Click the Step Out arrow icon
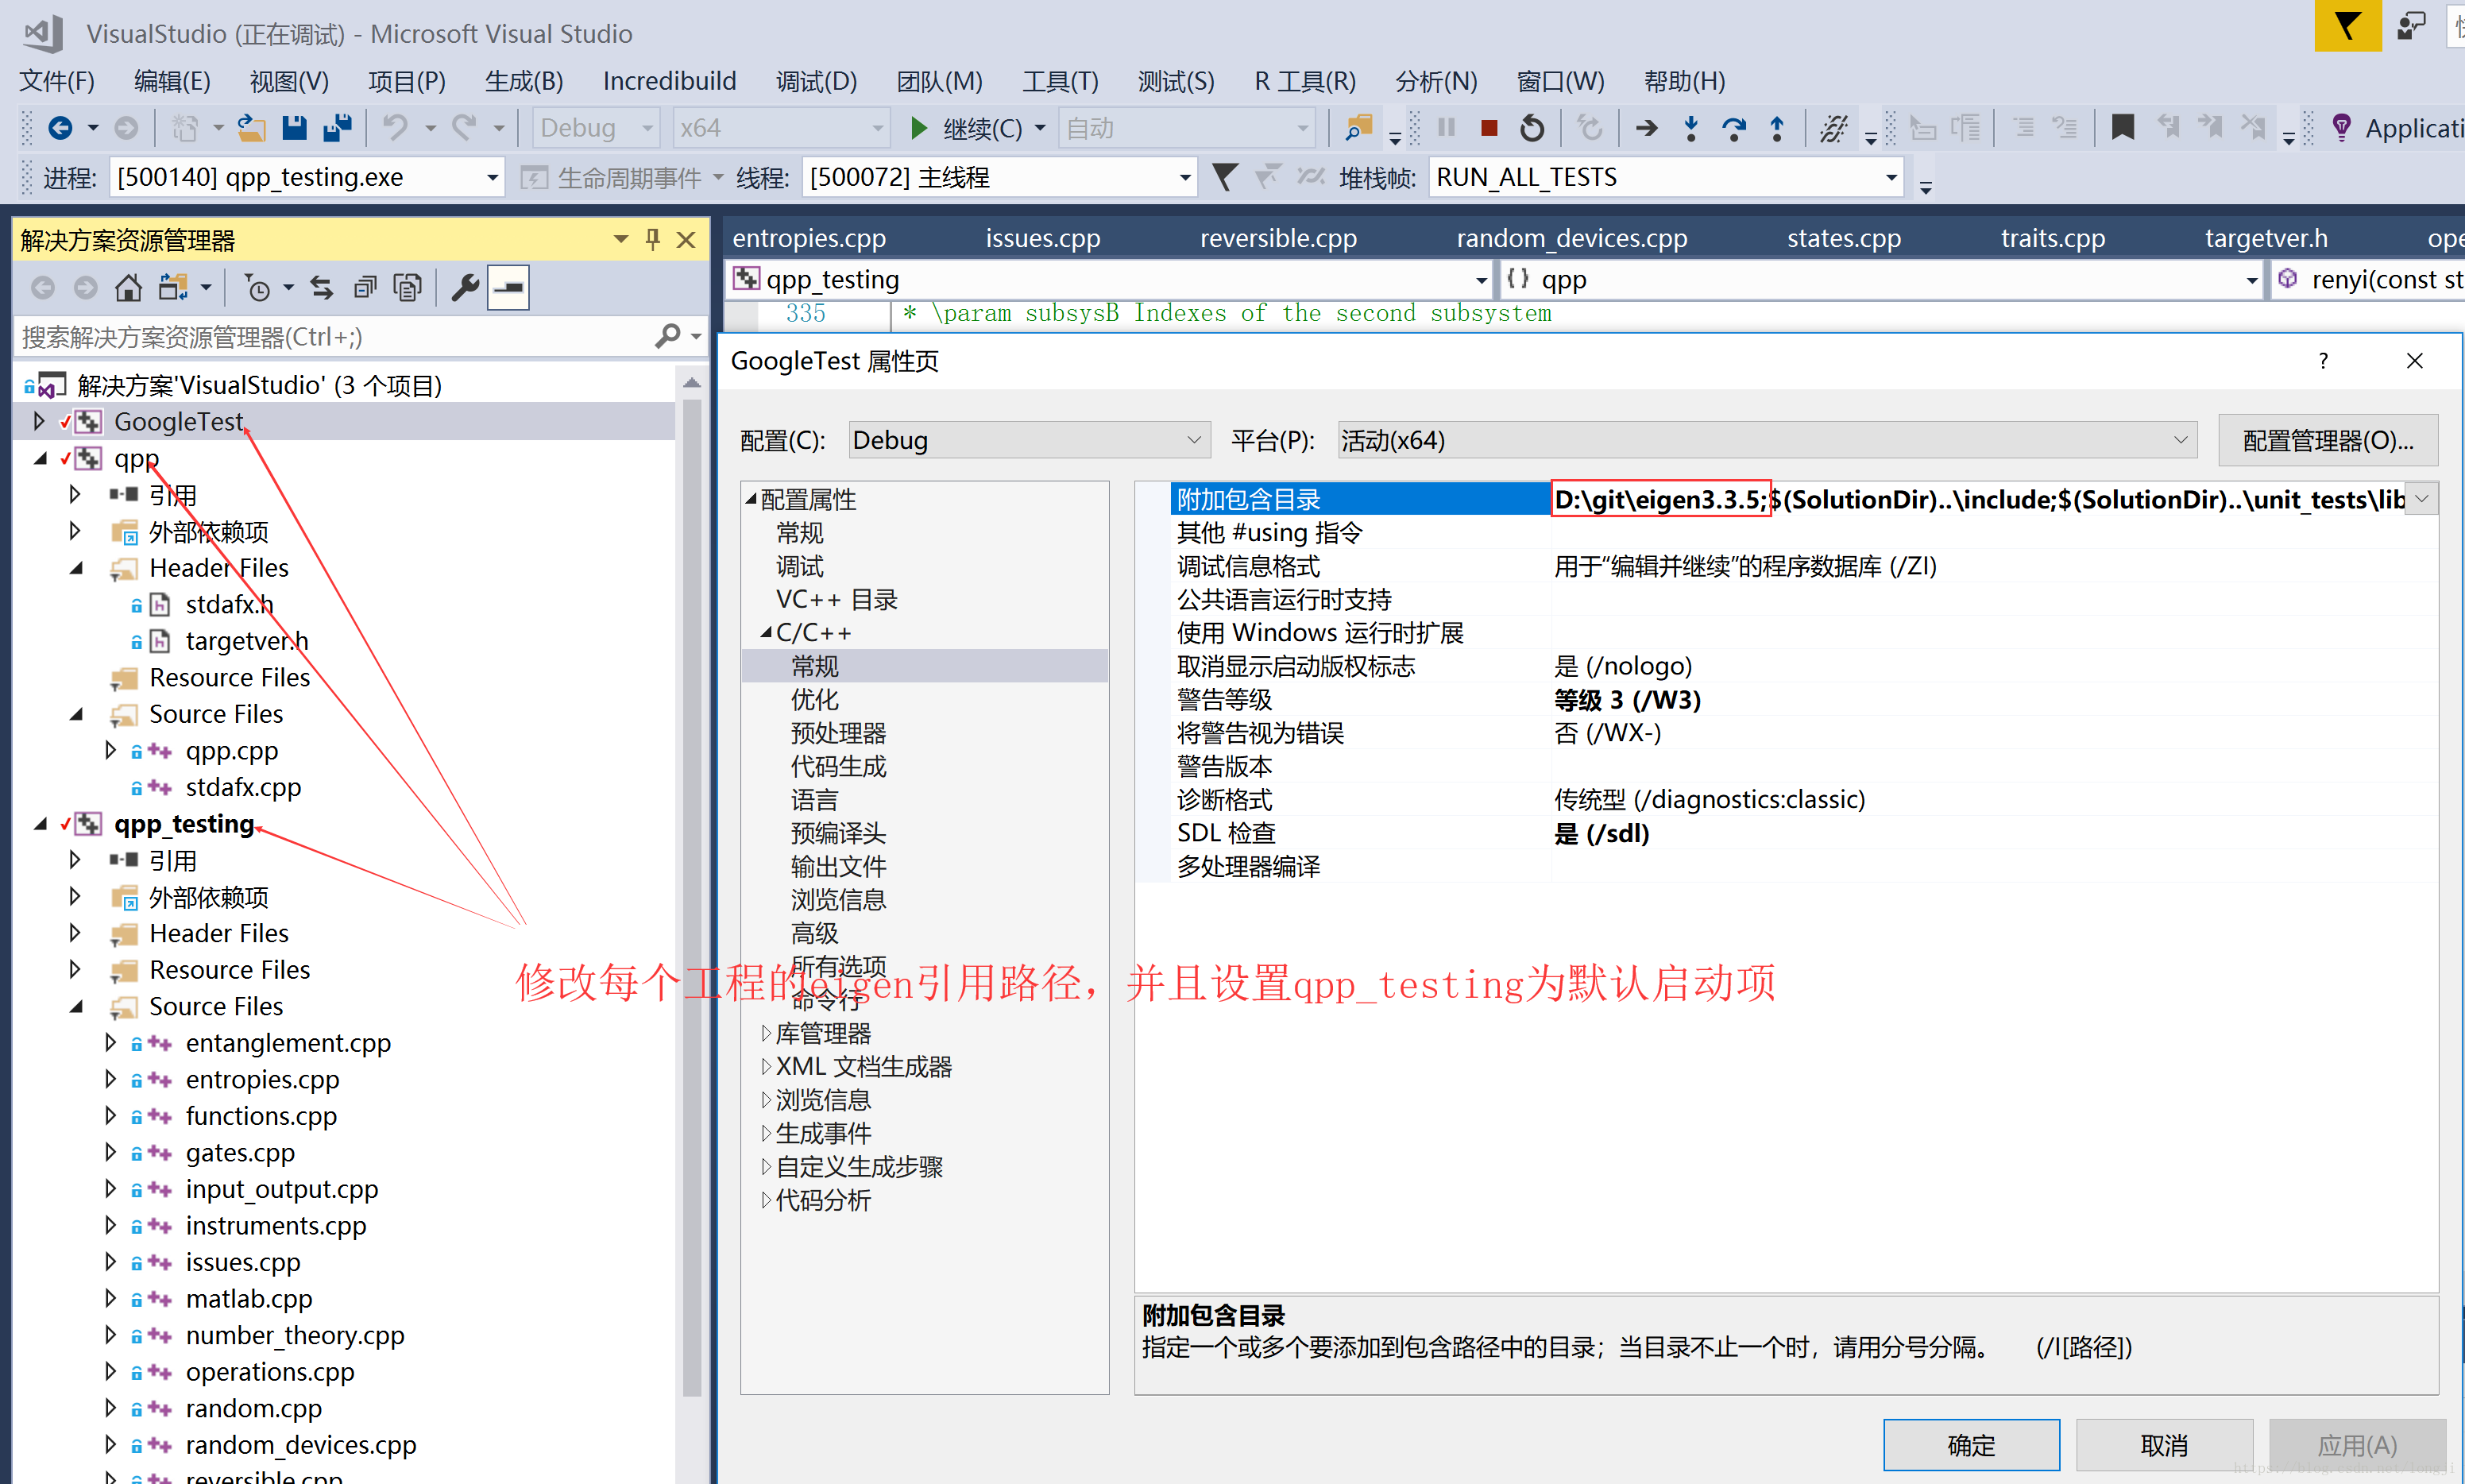Image resolution: width=2465 pixels, height=1484 pixels. pos(1777,128)
